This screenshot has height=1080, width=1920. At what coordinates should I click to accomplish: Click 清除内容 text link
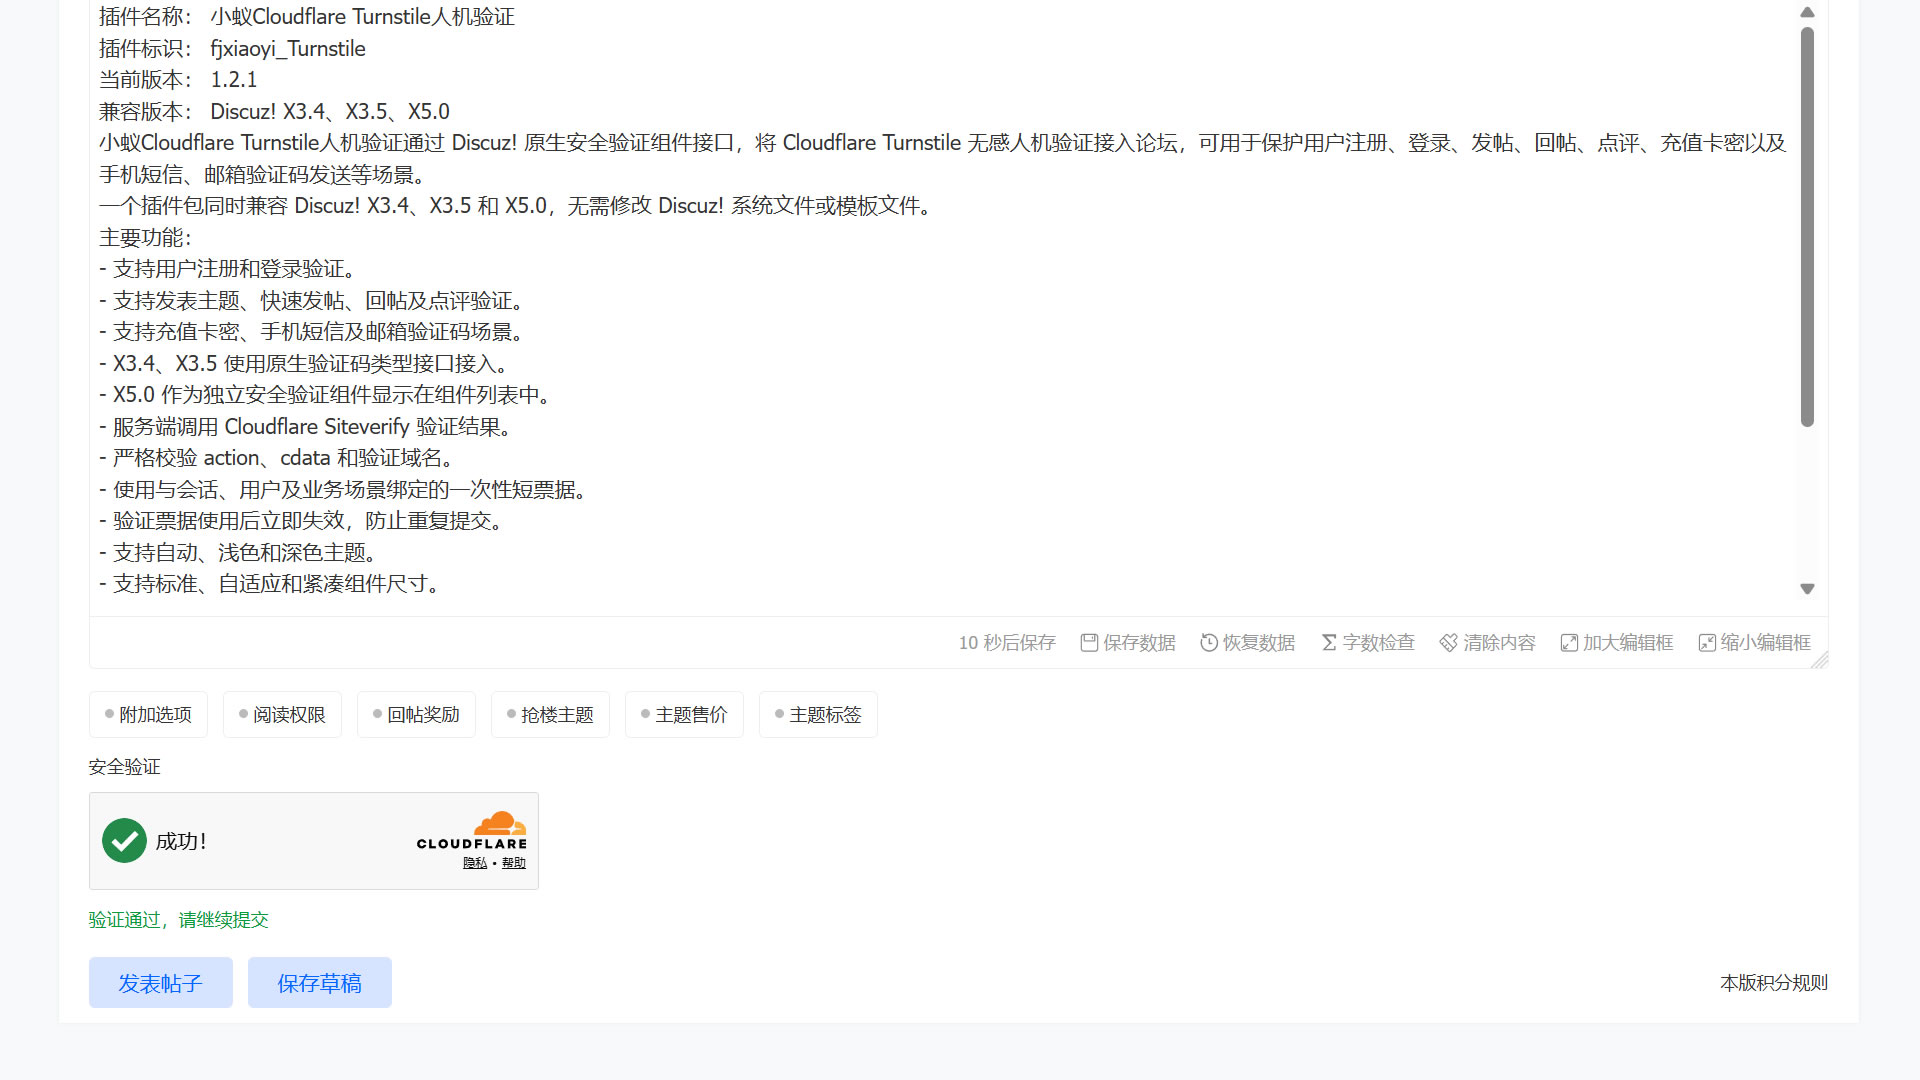[x=1499, y=643]
